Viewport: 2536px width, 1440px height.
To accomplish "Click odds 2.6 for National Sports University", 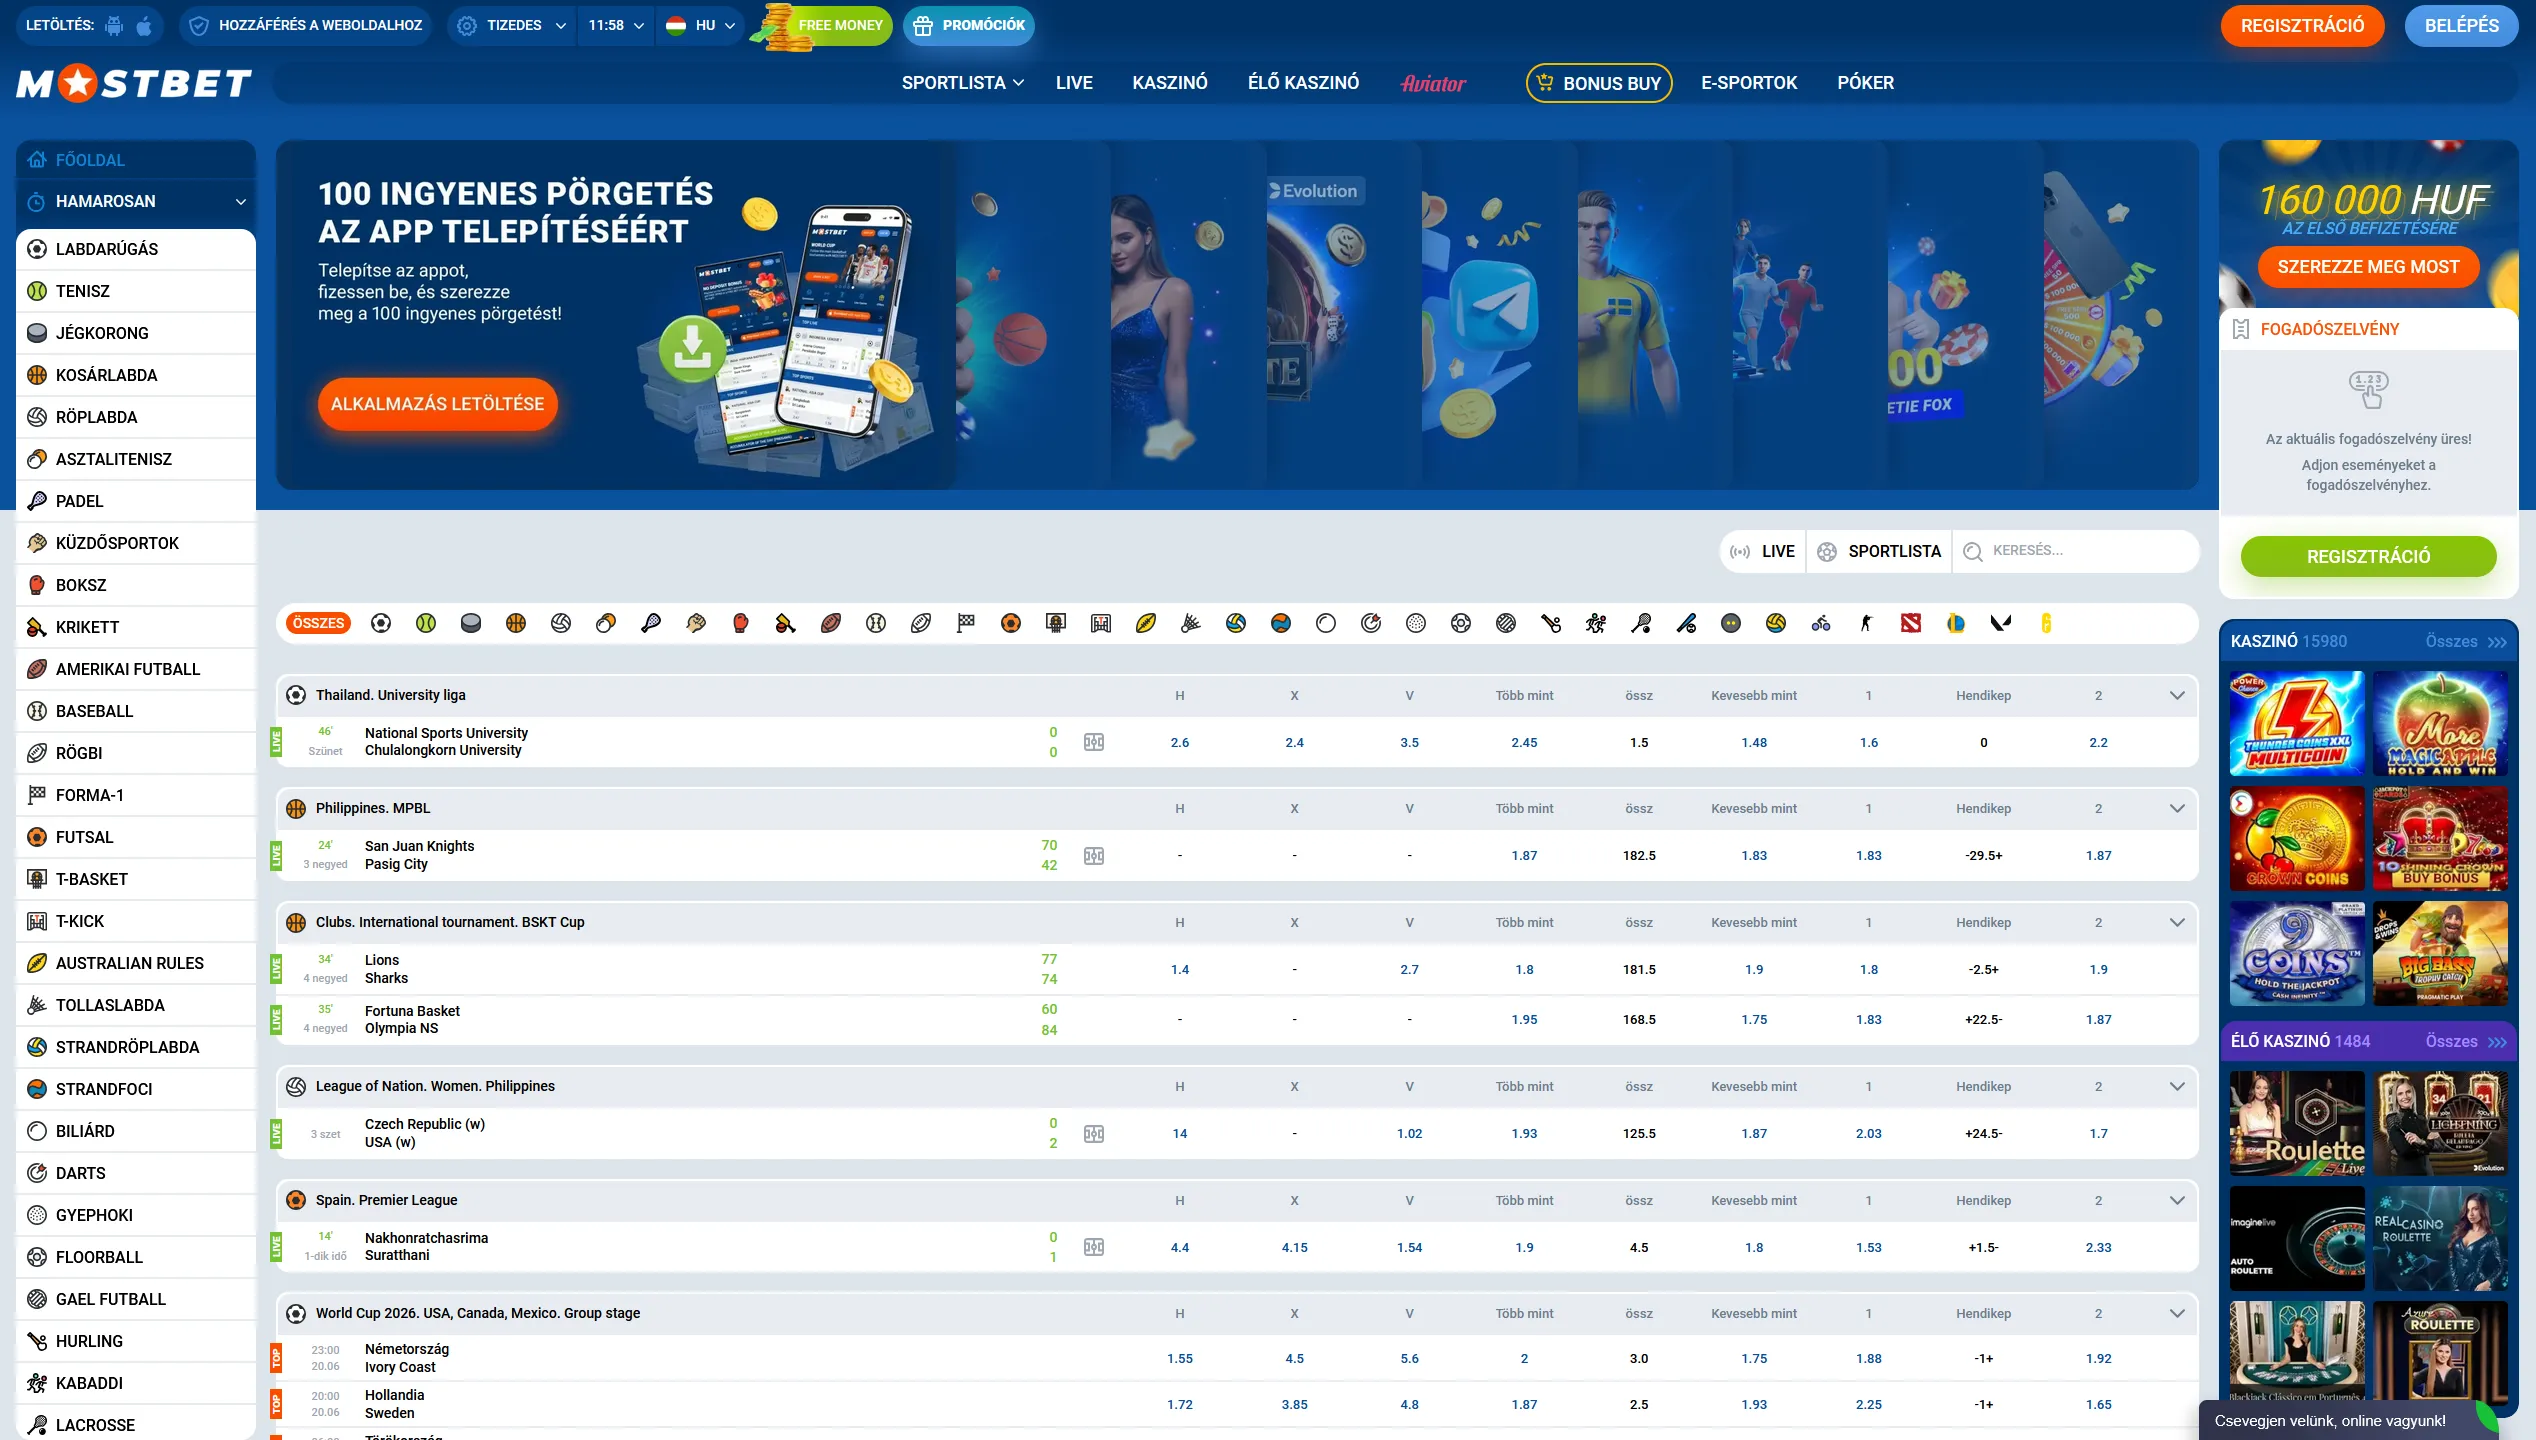I will 1180,742.
